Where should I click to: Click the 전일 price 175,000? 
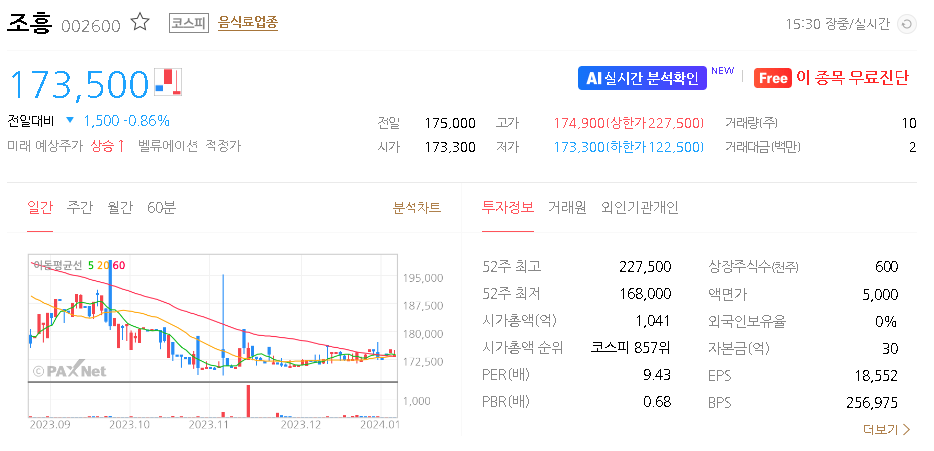coord(450,123)
